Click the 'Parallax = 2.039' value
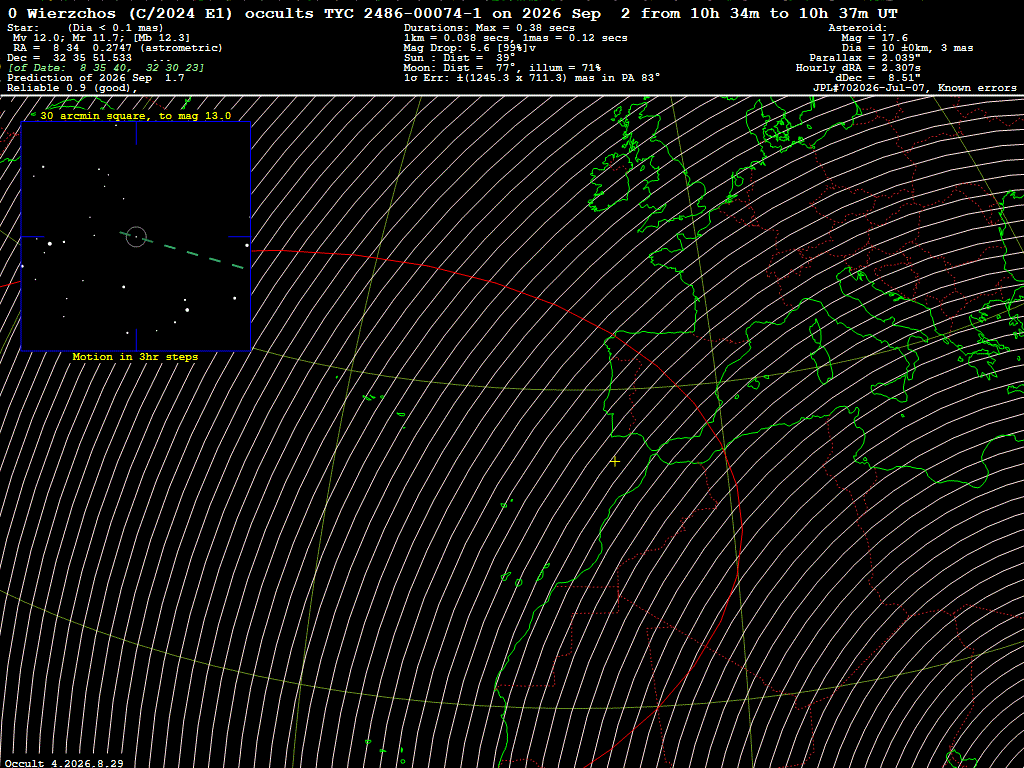This screenshot has height=768, width=1024. [865, 58]
